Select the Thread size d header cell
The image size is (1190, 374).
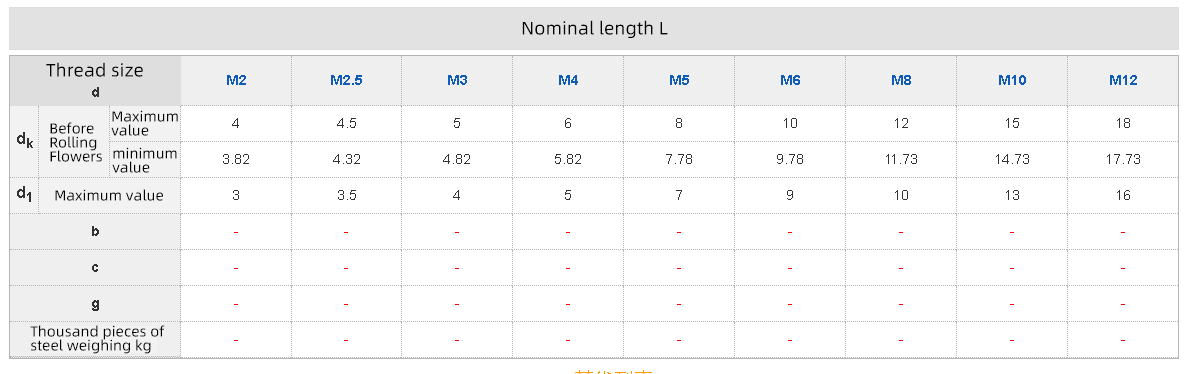click(95, 80)
